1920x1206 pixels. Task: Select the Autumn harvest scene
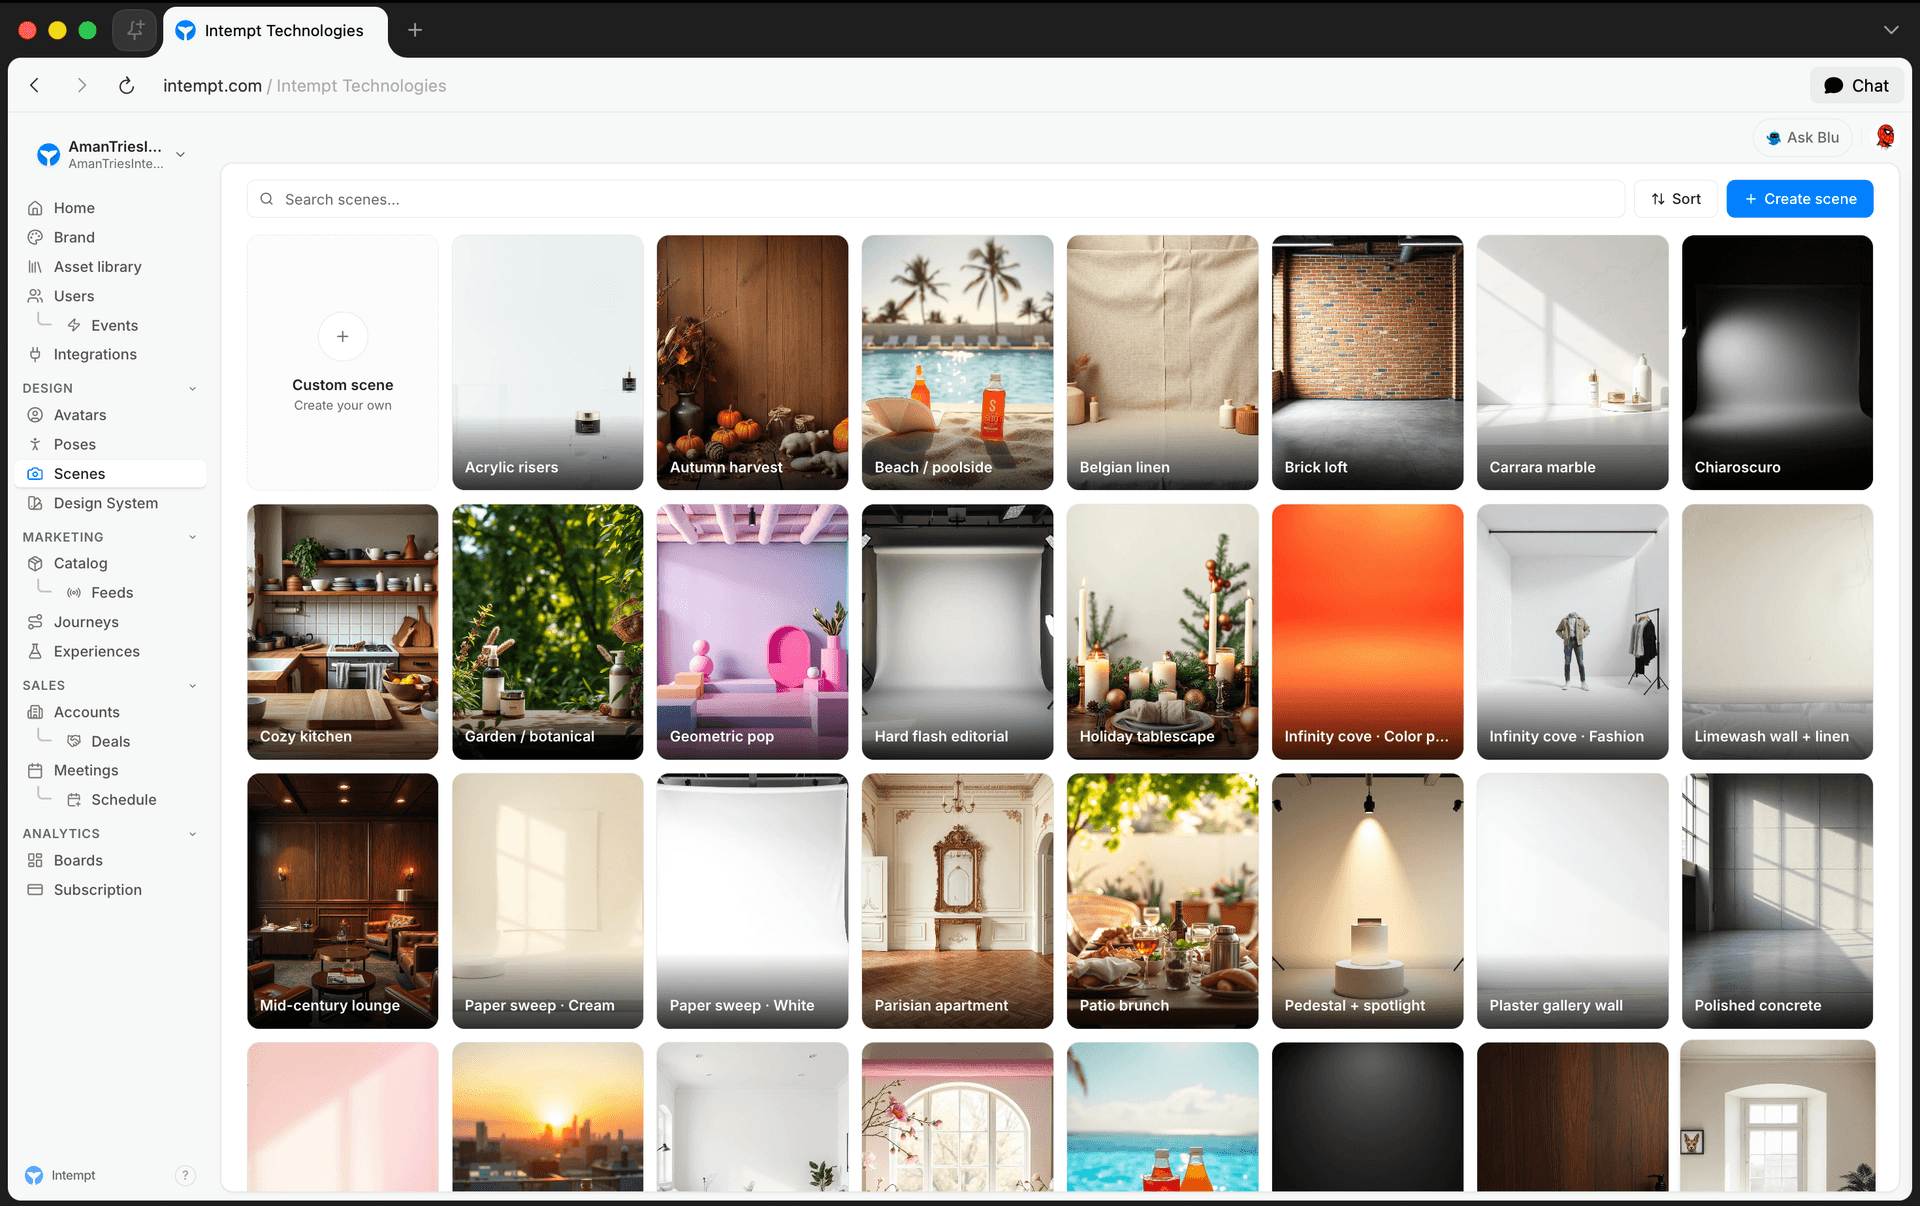[753, 362]
